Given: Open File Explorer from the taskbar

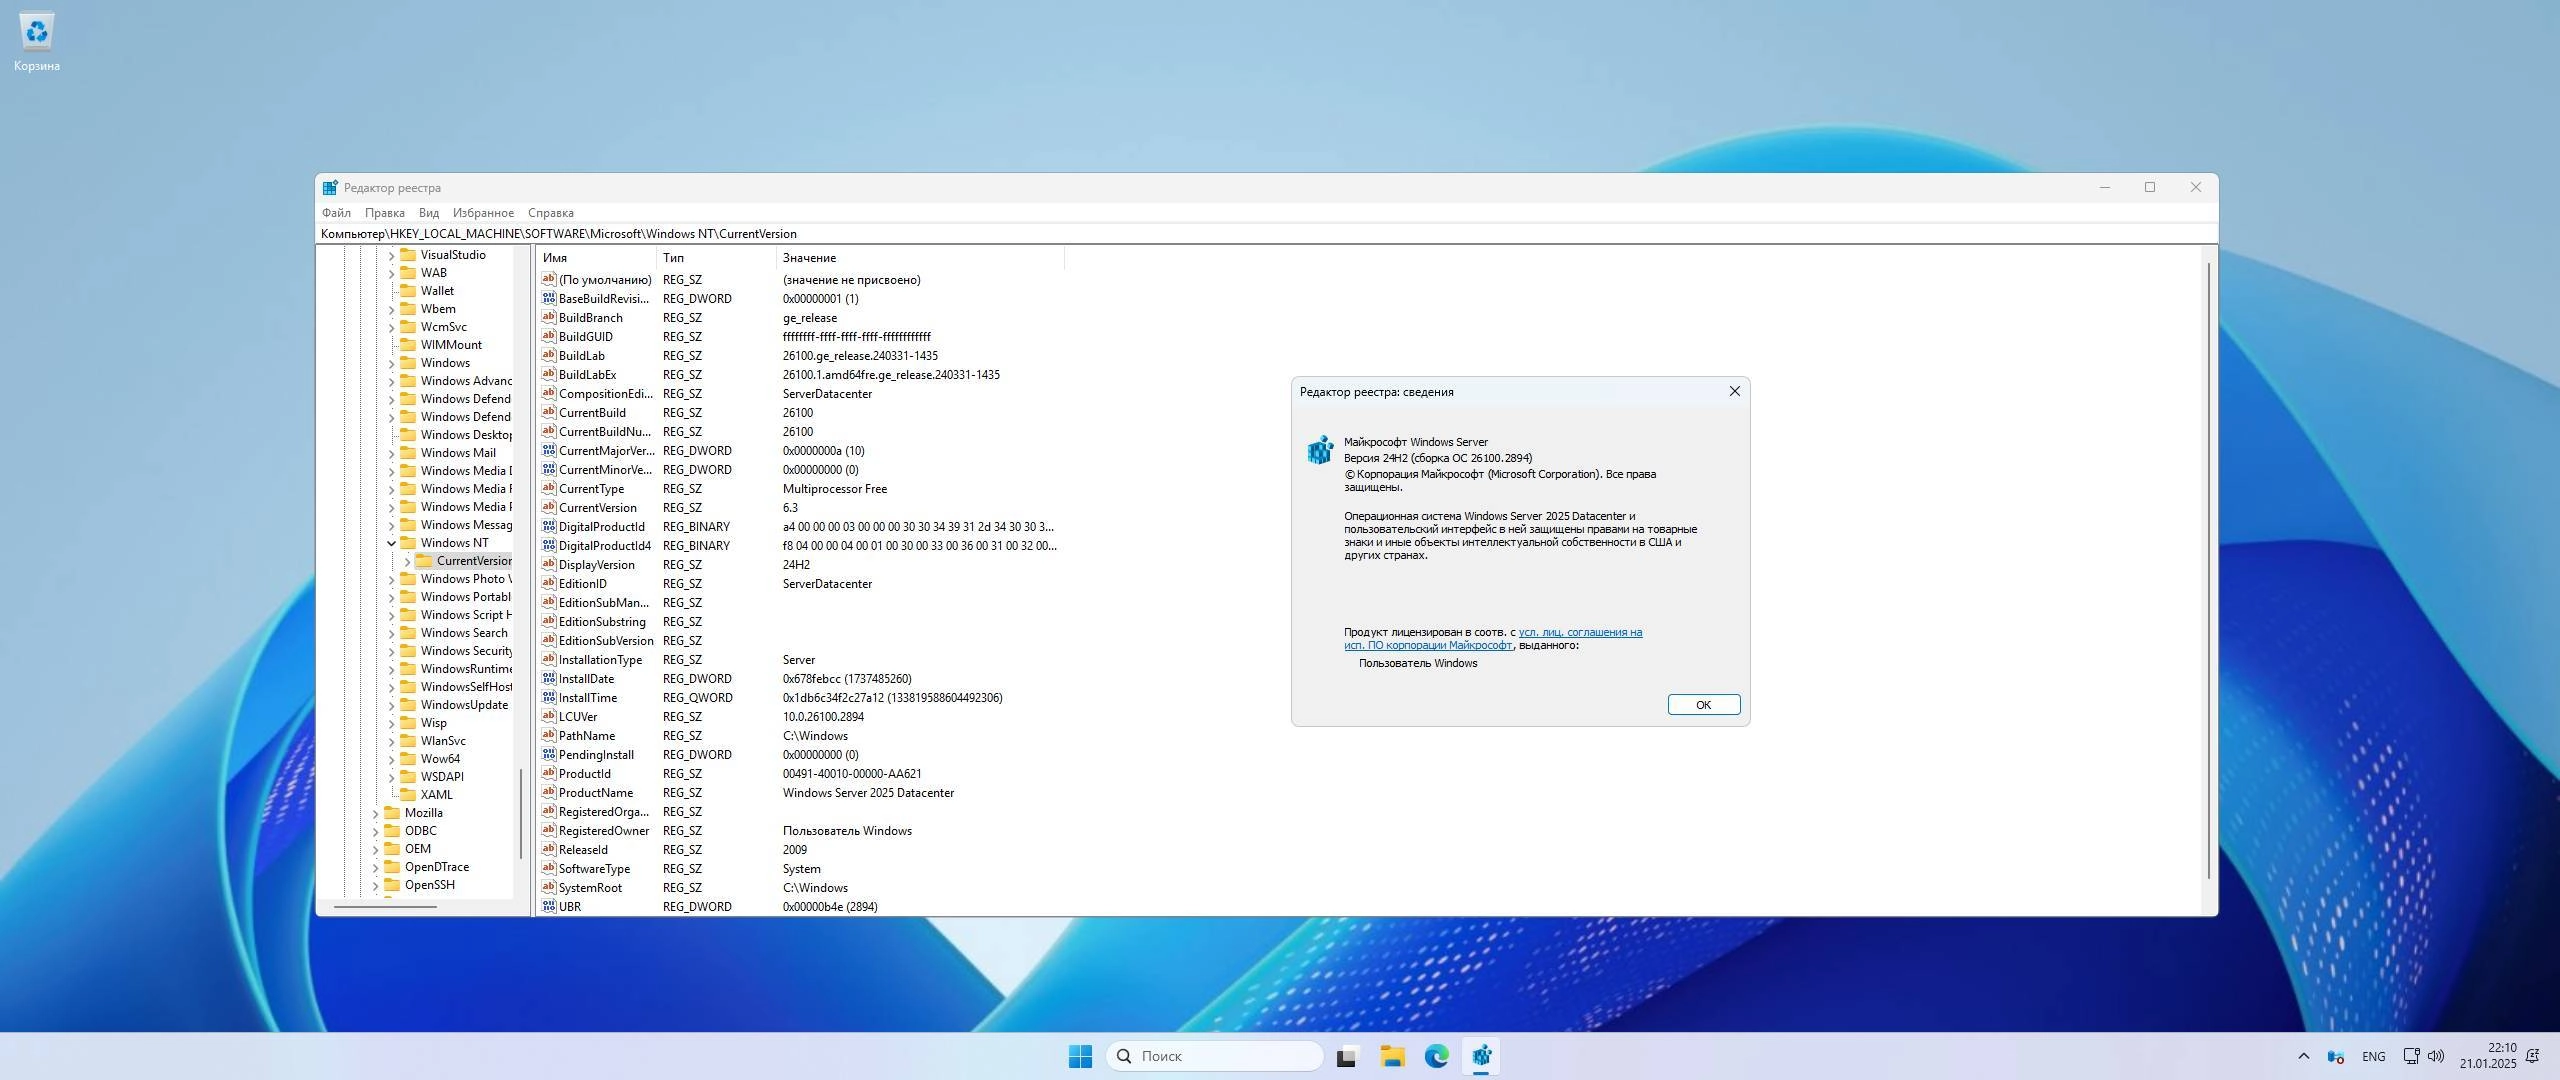Looking at the screenshot, I should coord(1392,1056).
